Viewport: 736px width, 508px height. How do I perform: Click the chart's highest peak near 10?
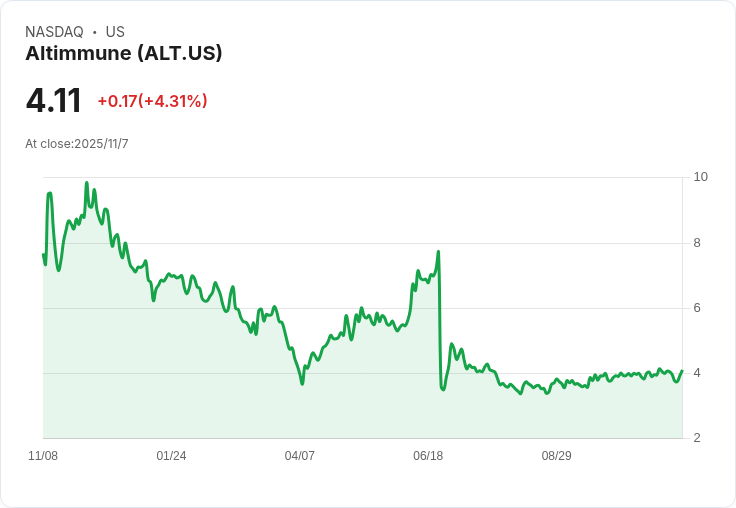click(x=87, y=183)
